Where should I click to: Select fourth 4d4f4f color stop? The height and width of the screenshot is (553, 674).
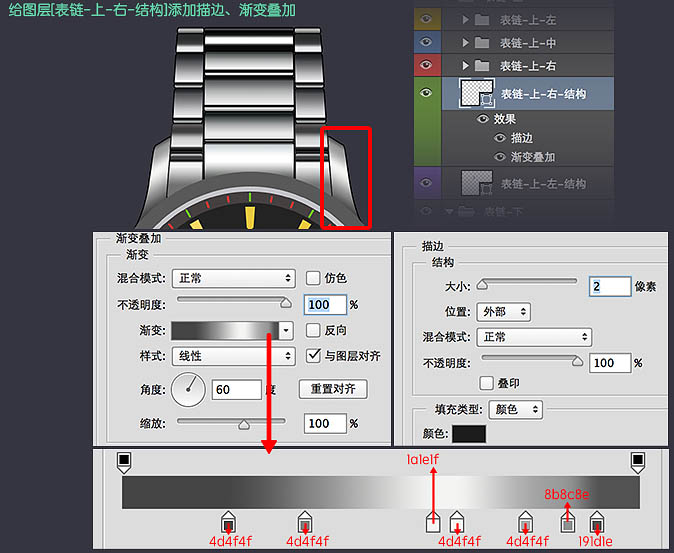tap(525, 522)
